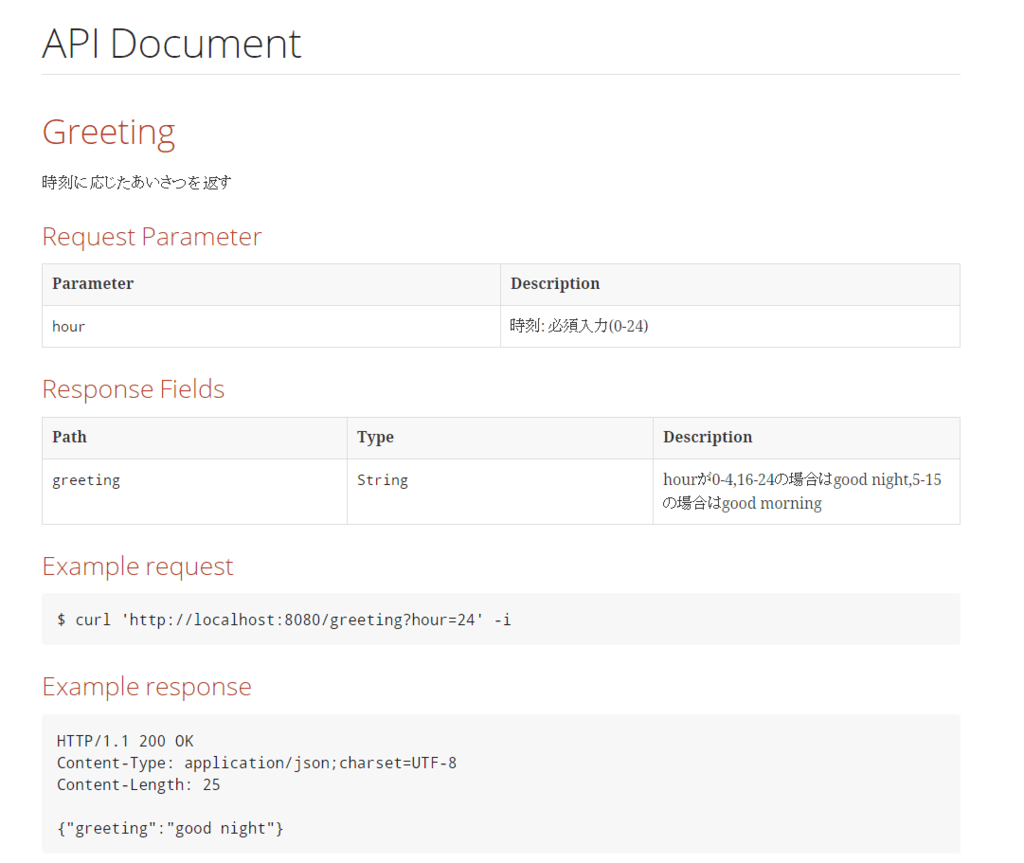The image size is (1024, 863).
Task: Open the Example request heading
Action: point(137,566)
